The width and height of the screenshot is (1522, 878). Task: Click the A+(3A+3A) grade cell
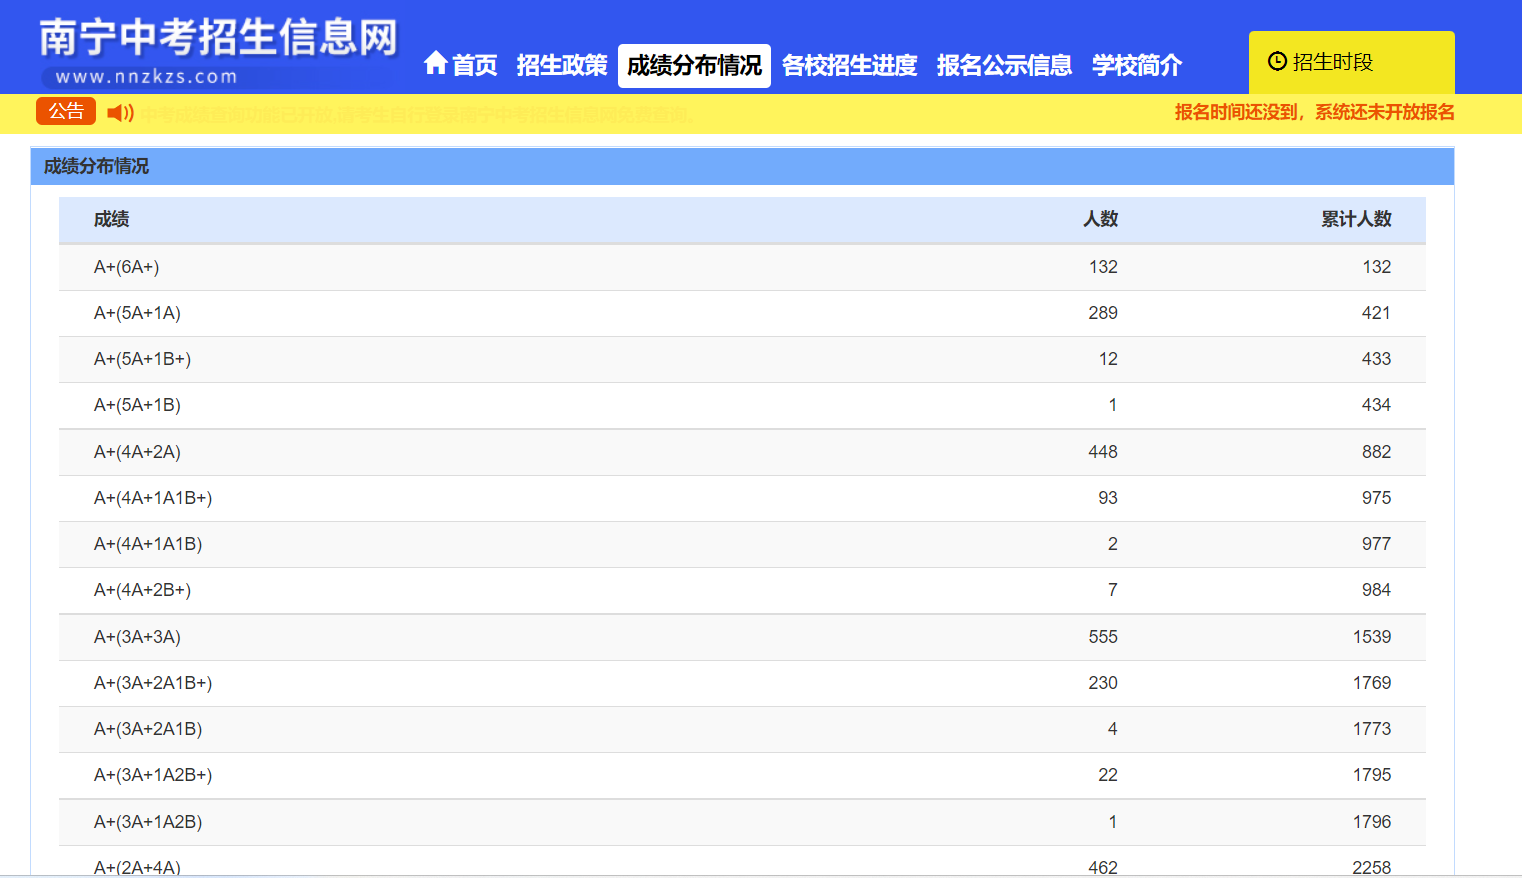(x=137, y=637)
